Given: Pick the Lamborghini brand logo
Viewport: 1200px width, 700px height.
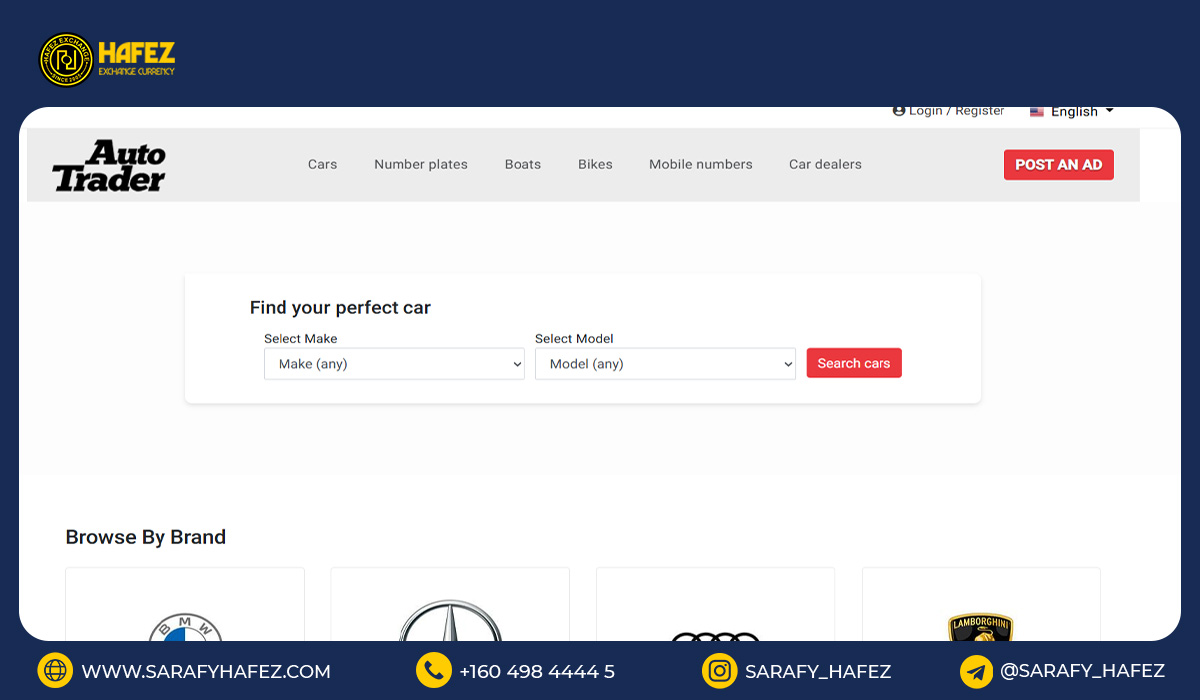Looking at the screenshot, I should pos(980,627).
